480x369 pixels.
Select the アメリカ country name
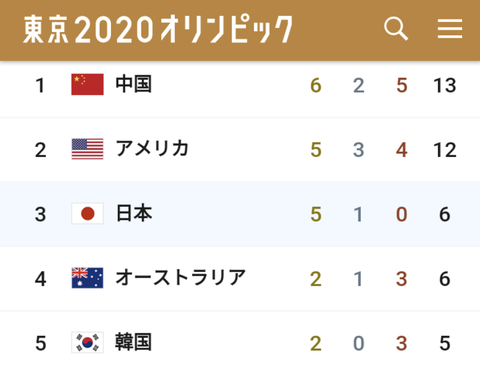(152, 148)
